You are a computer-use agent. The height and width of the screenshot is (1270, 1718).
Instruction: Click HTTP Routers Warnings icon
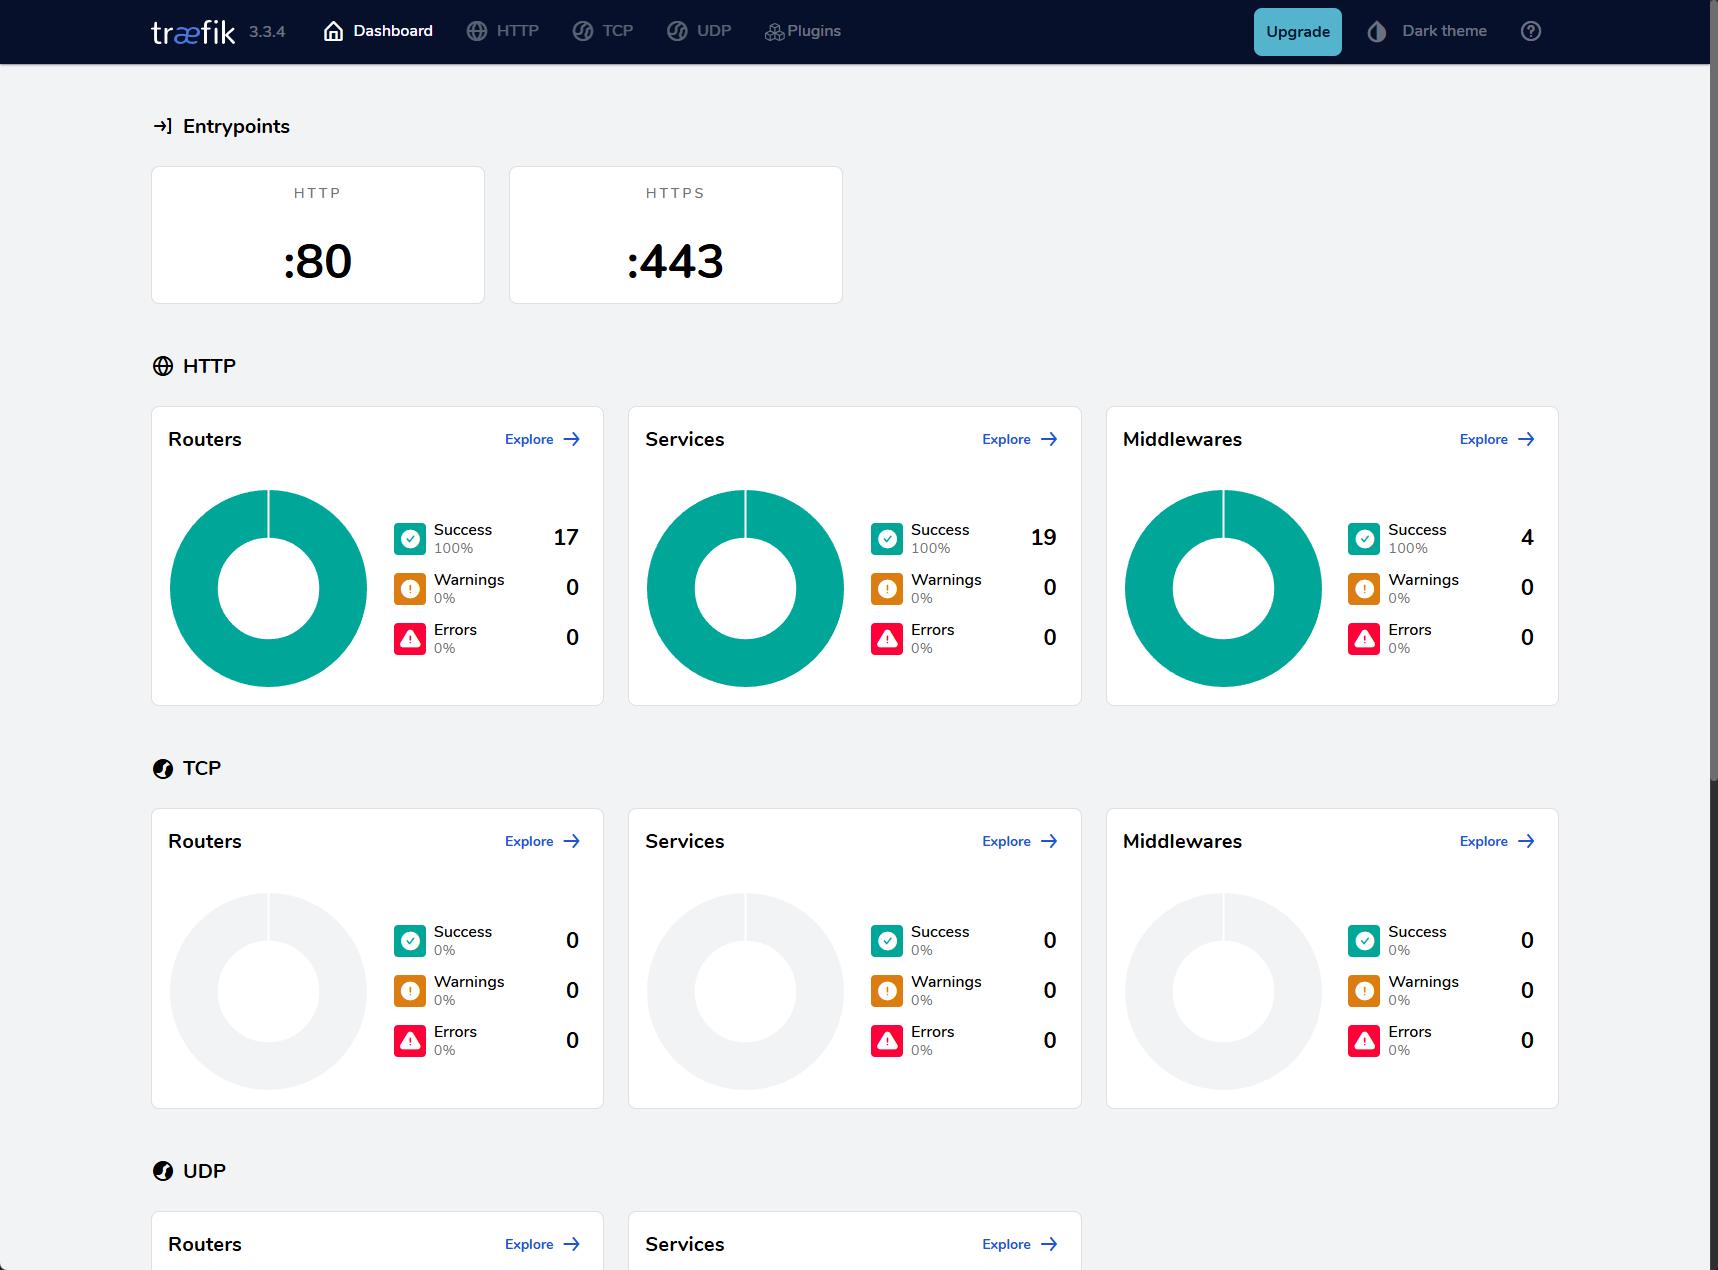(410, 589)
